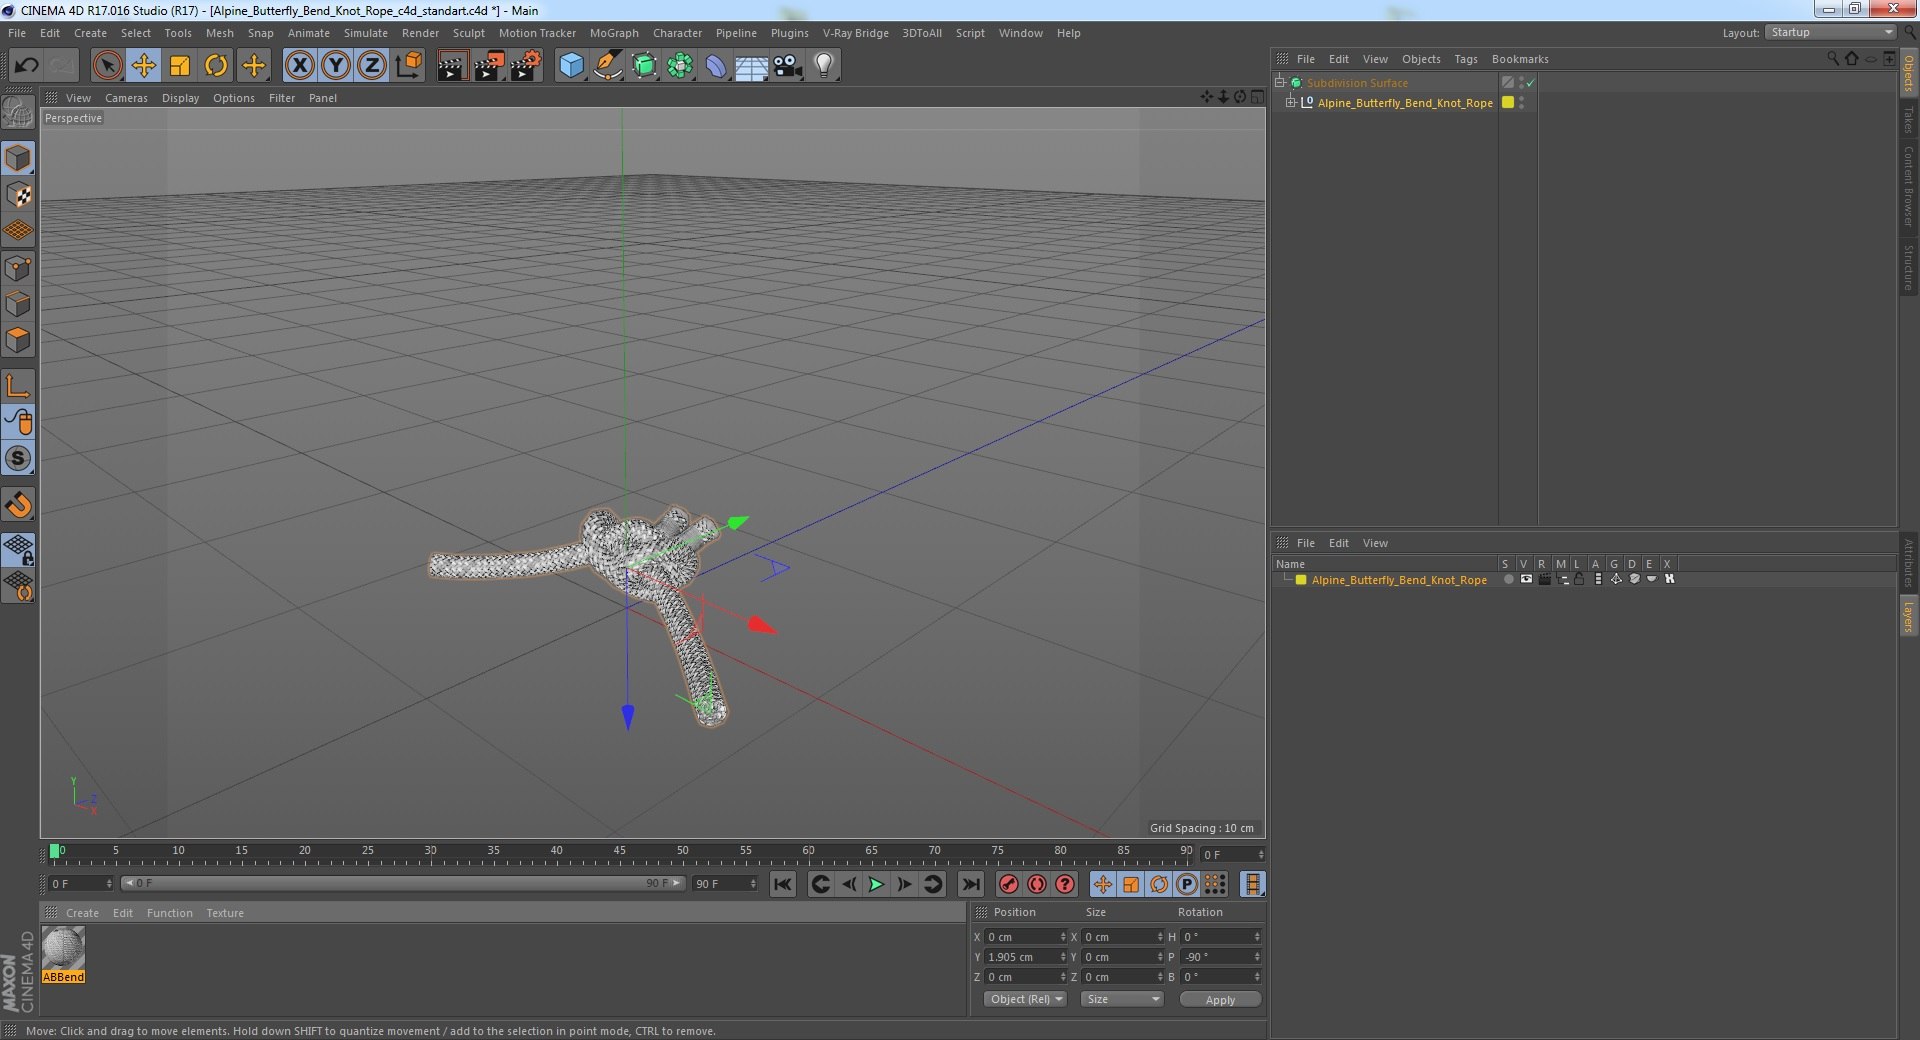This screenshot has width=1920, height=1040.
Task: Activate the Move tool
Action: tap(144, 66)
